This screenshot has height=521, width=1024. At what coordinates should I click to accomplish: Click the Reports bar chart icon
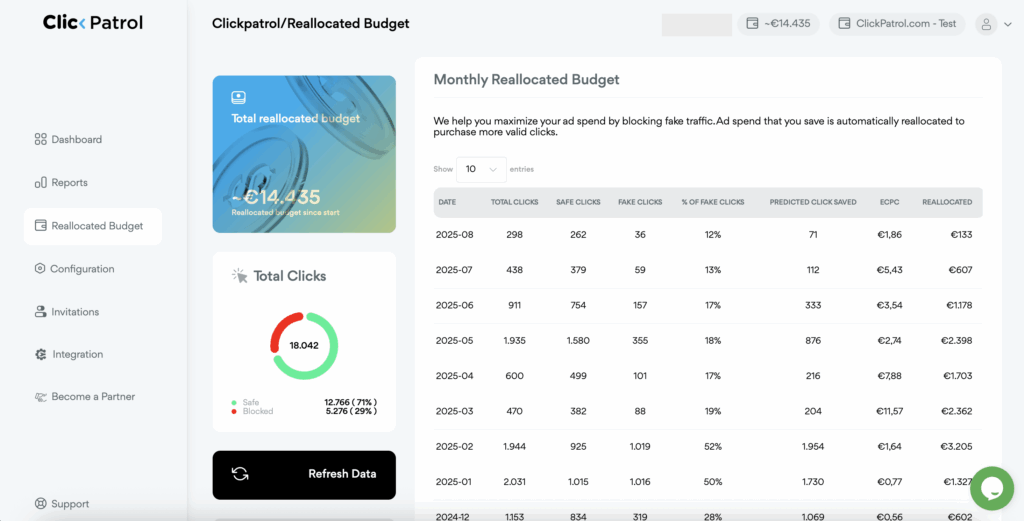pos(40,183)
